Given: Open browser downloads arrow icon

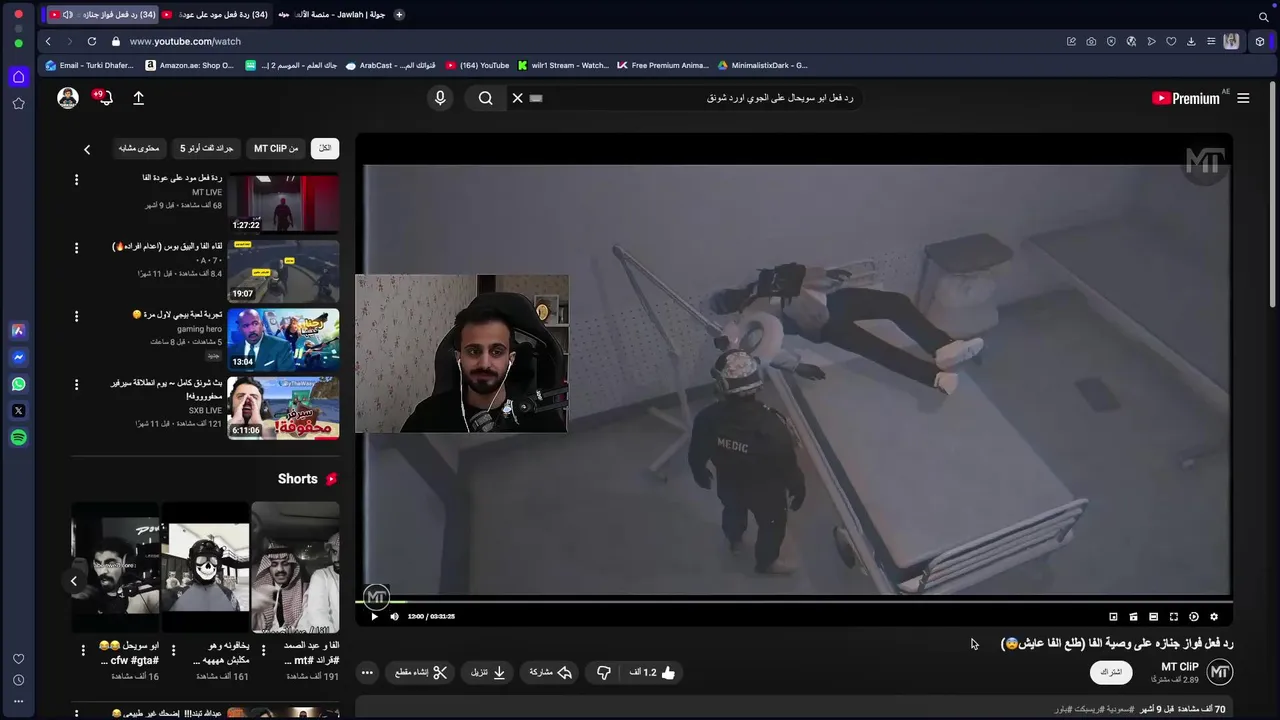Looking at the screenshot, I should pyautogui.click(x=1191, y=41).
